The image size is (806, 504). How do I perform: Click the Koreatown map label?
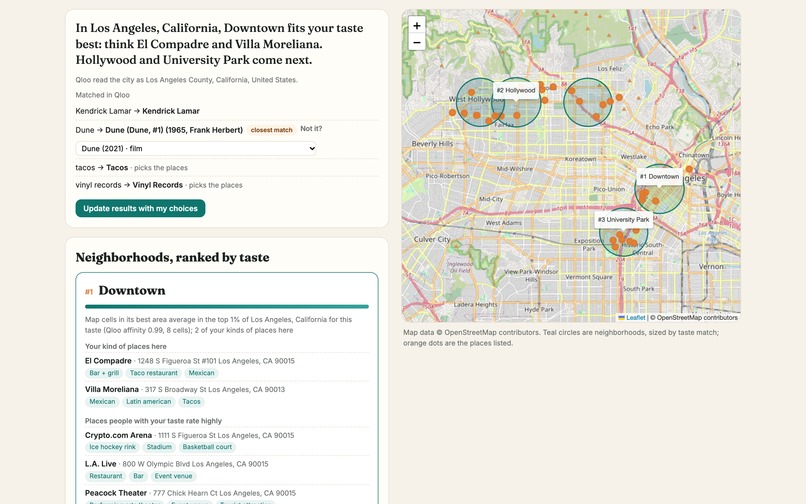580,159
